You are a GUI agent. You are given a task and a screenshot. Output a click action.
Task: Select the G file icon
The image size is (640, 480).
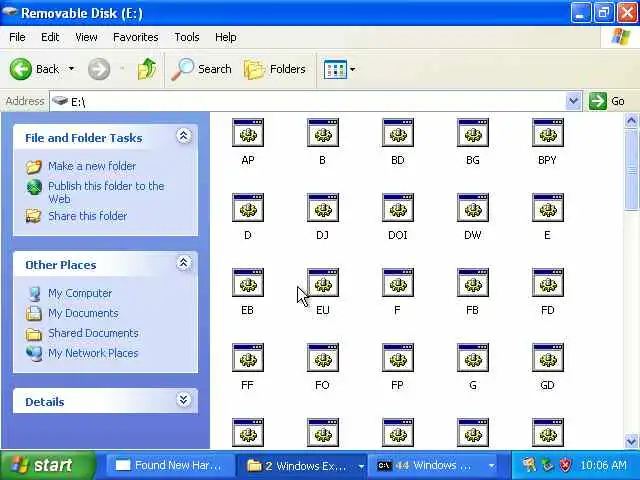473,358
